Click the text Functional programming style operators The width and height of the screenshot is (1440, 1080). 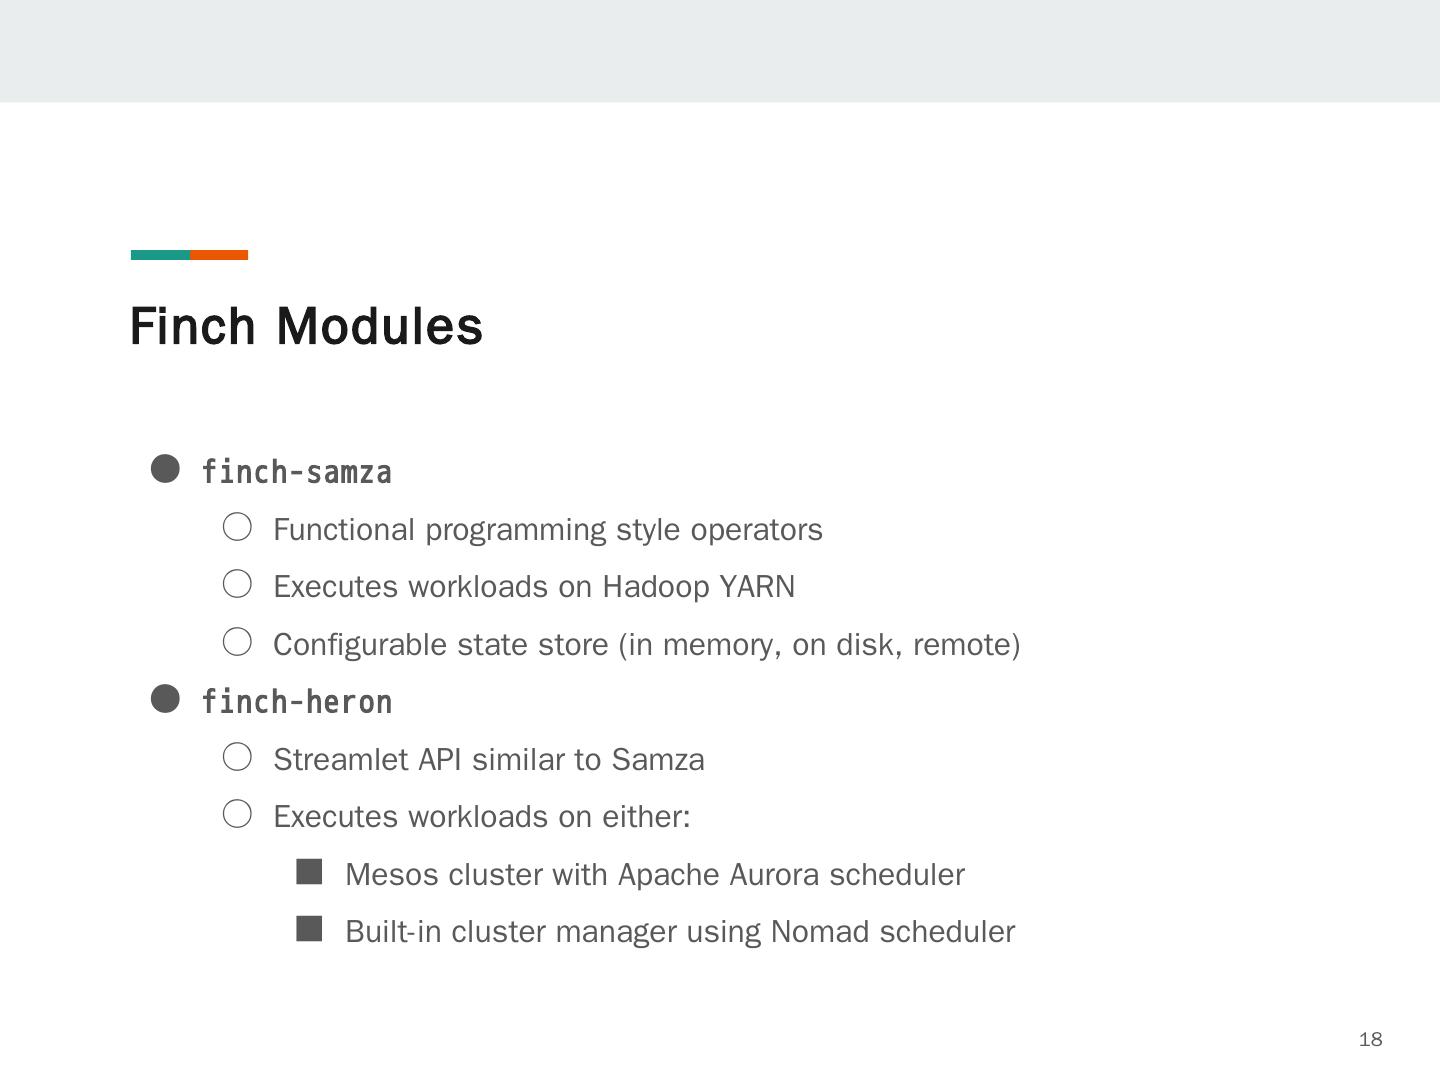(x=548, y=530)
